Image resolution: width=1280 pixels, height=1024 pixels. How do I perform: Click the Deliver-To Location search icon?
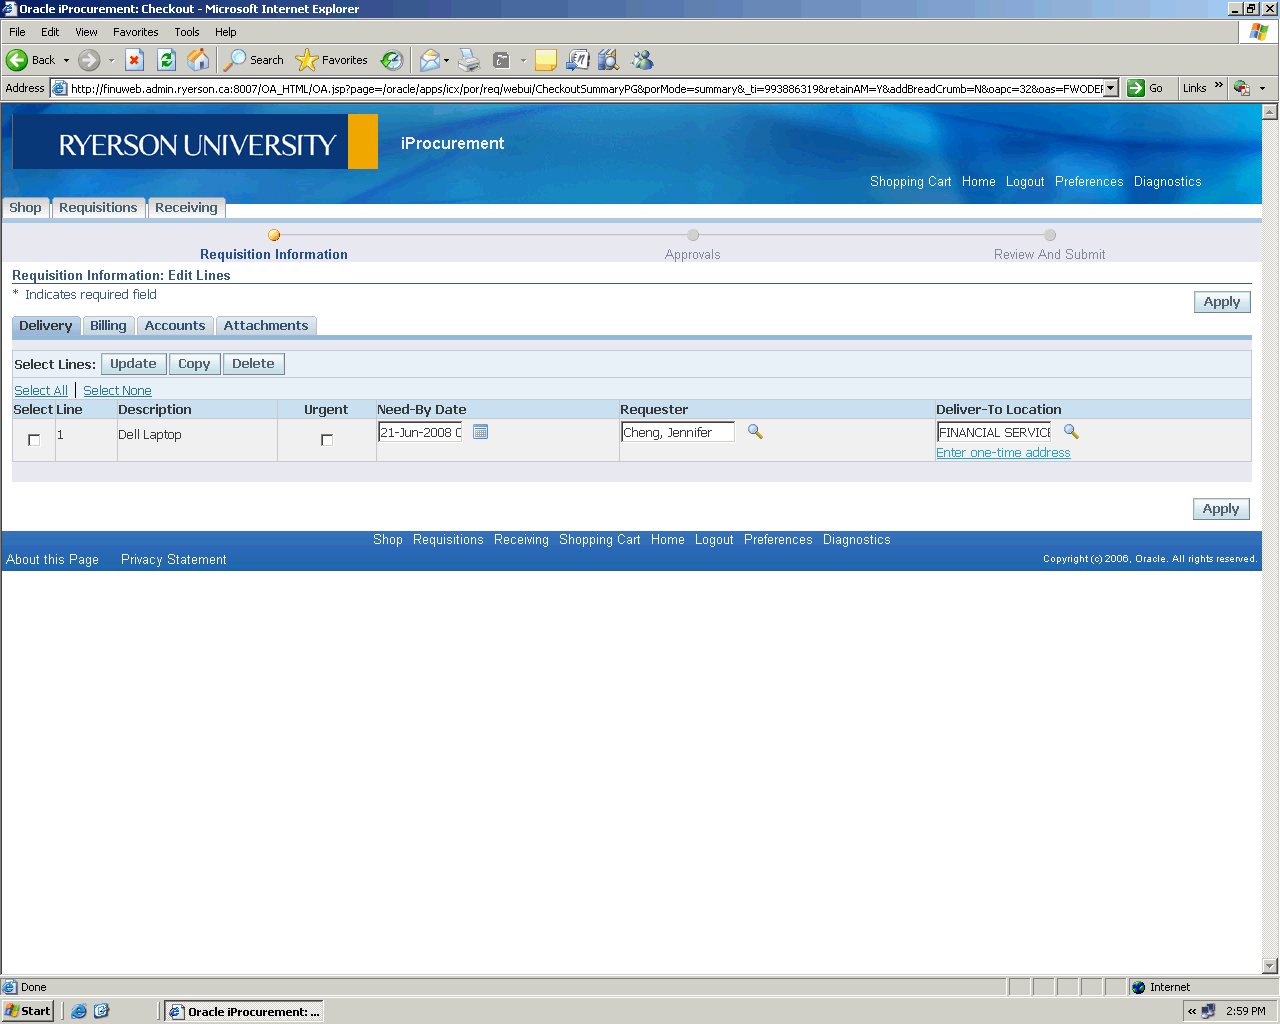pyautogui.click(x=1071, y=432)
